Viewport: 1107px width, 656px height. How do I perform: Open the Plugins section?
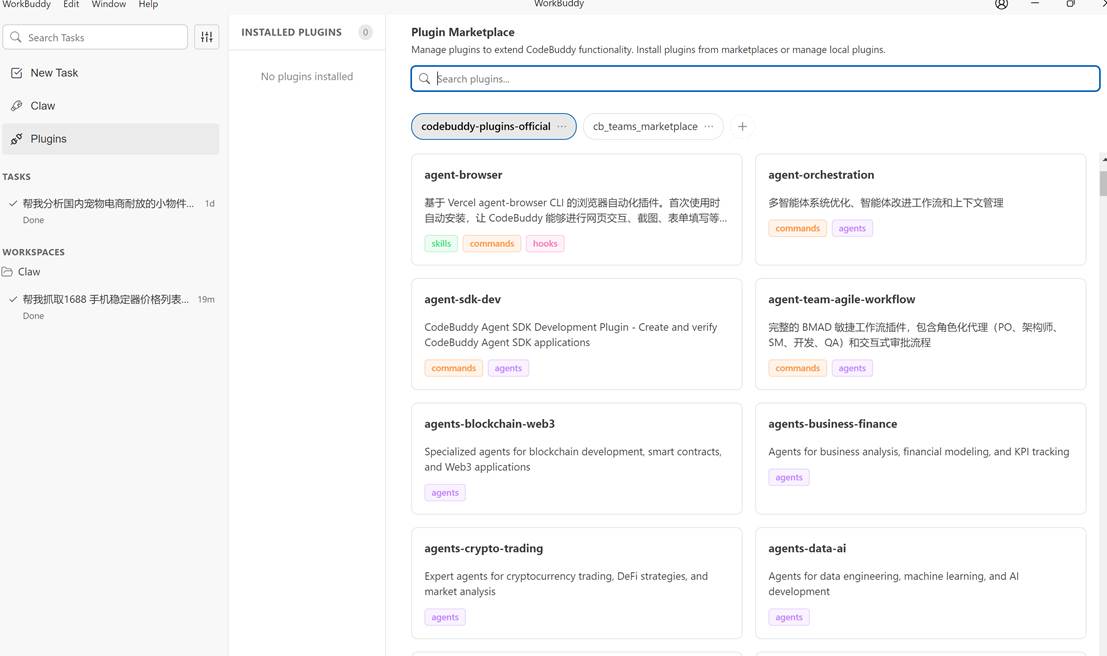pyautogui.click(x=111, y=139)
